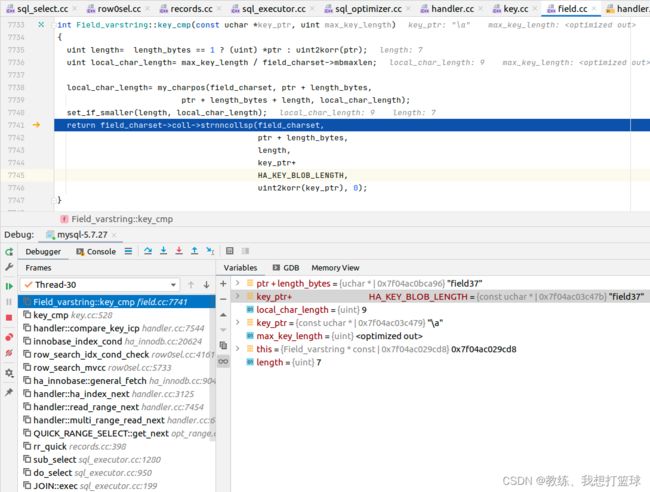650x492 pixels.
Task: Open the Variables tab
Action: pyautogui.click(x=240, y=268)
